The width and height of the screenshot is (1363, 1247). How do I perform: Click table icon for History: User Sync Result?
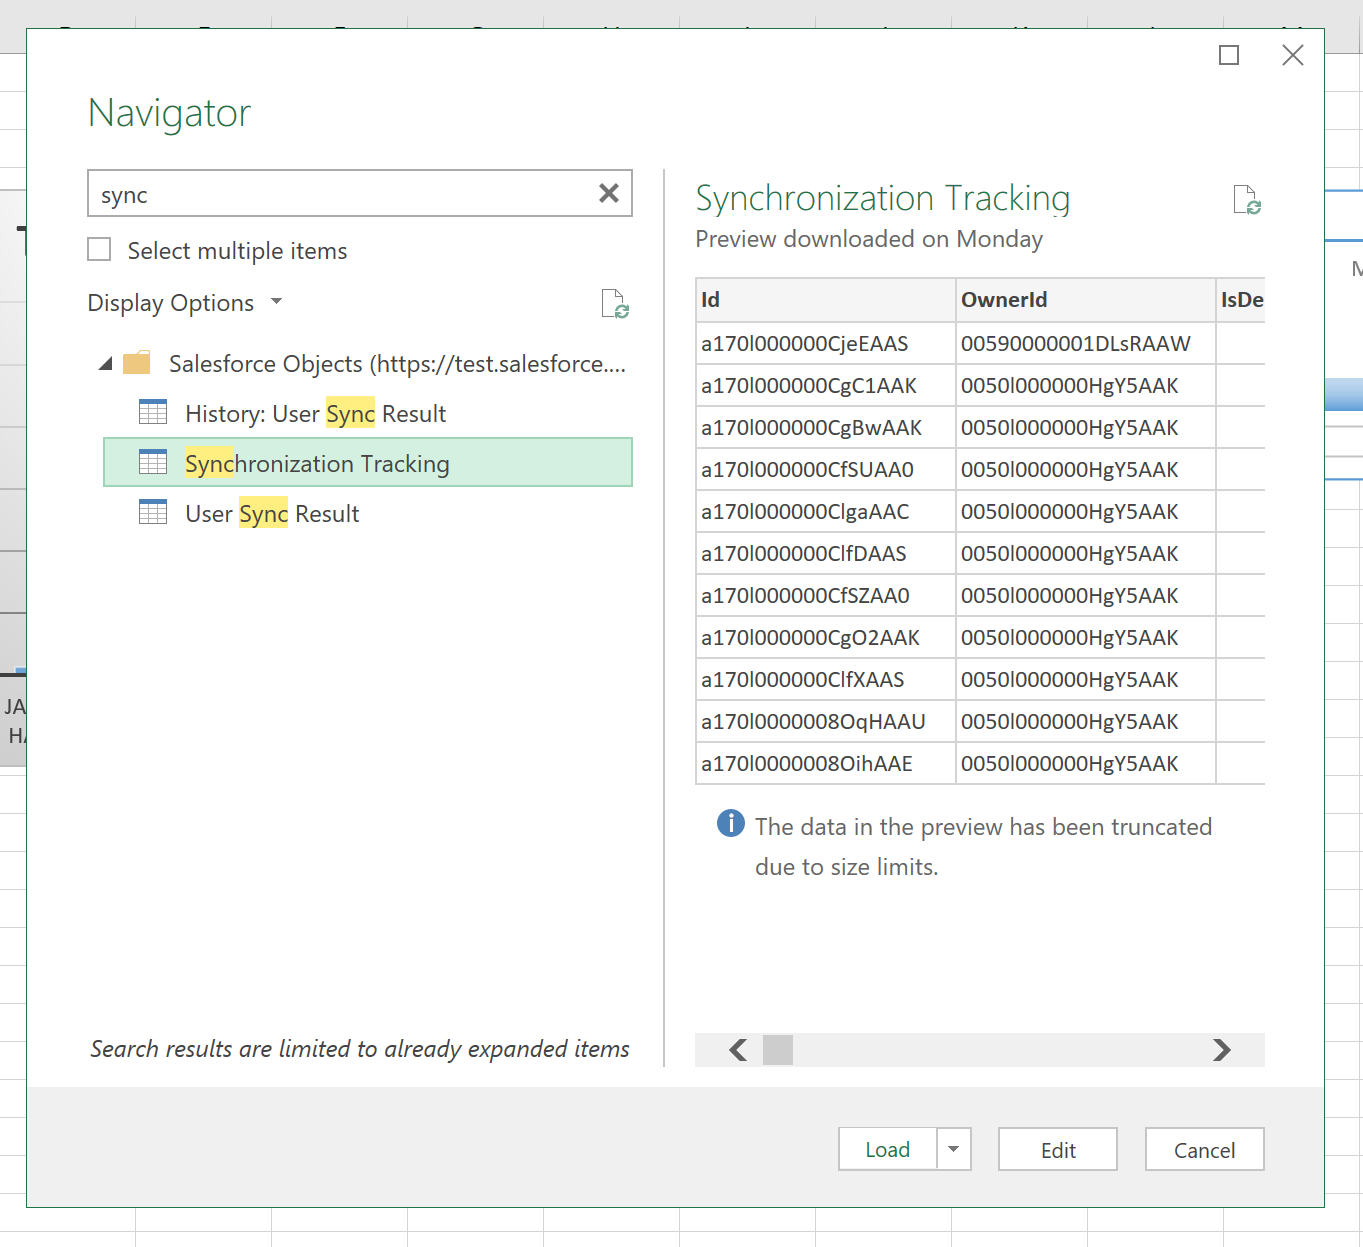pos(153,412)
